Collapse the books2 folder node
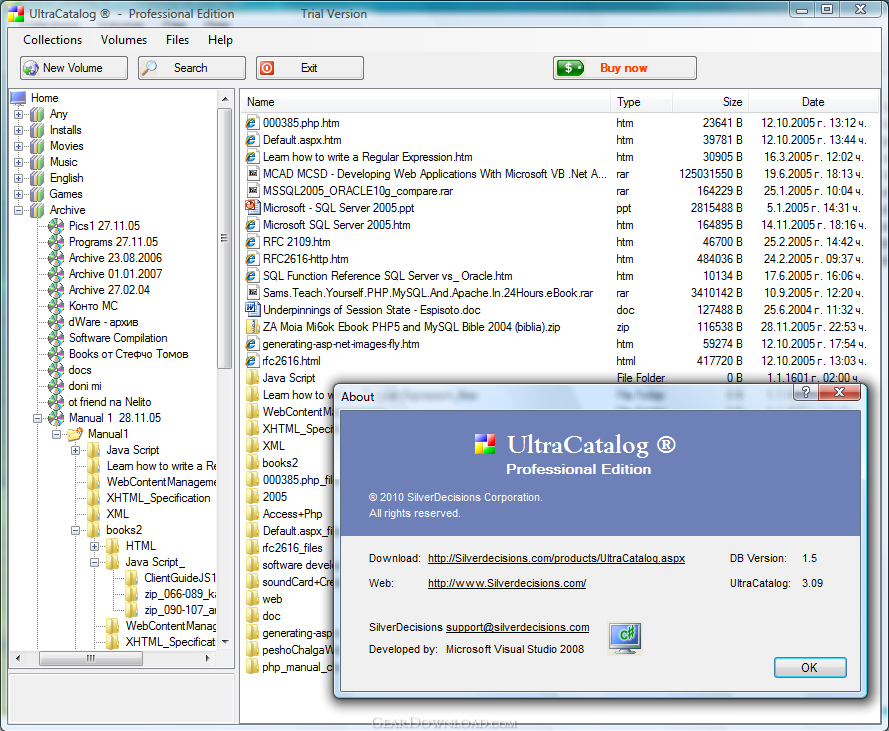Screen dimensions: 889x731 75,530
